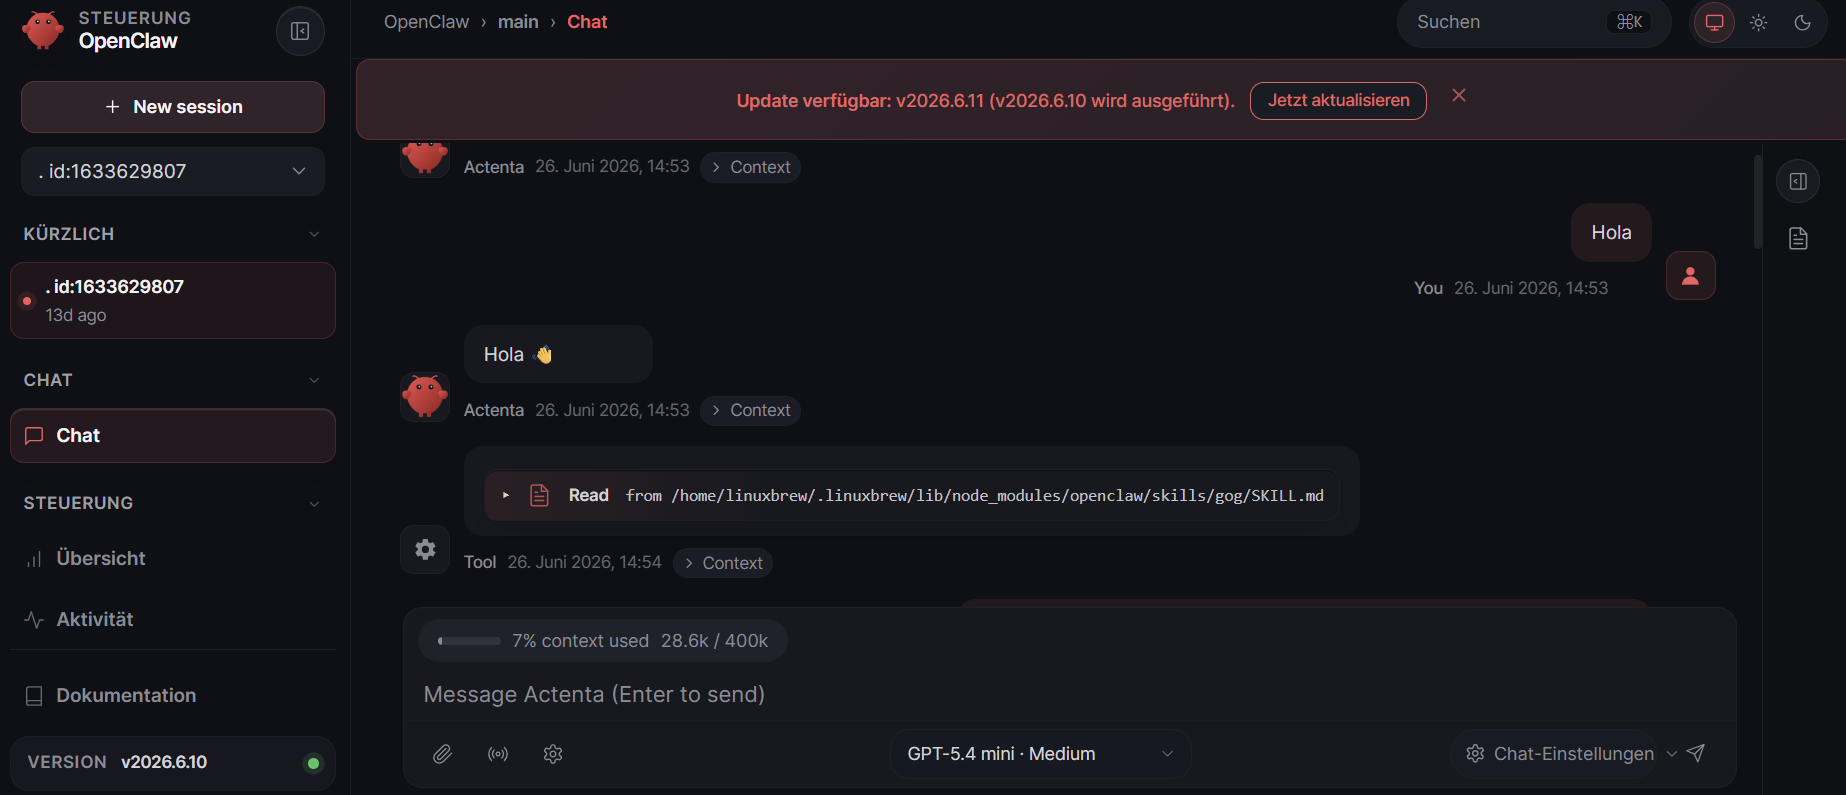Viewport: 1846px width, 795px height.
Task: Open Aktivität page
Action: [173, 619]
